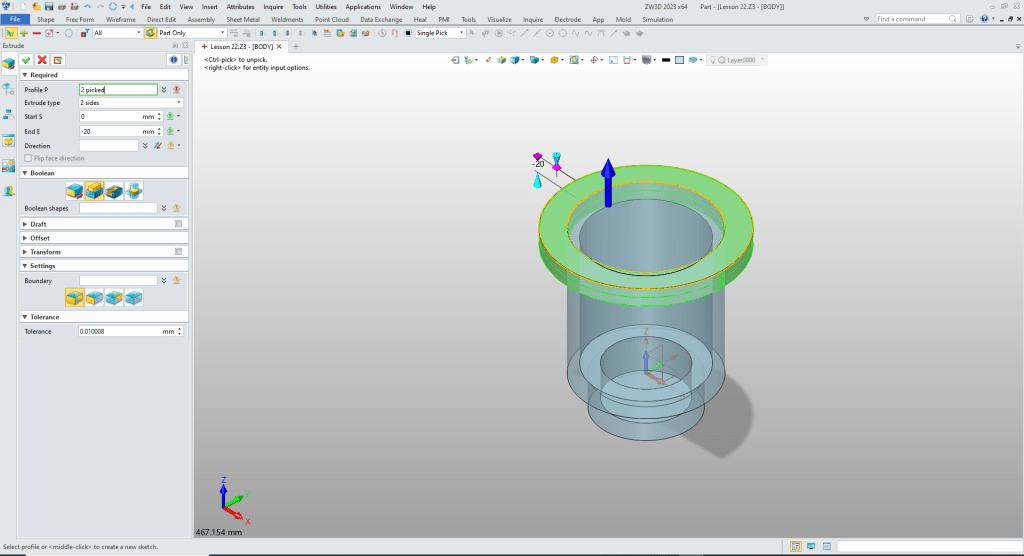Select the Boolean Intersect icon
The width and height of the screenshot is (1024, 556).
[134, 190]
